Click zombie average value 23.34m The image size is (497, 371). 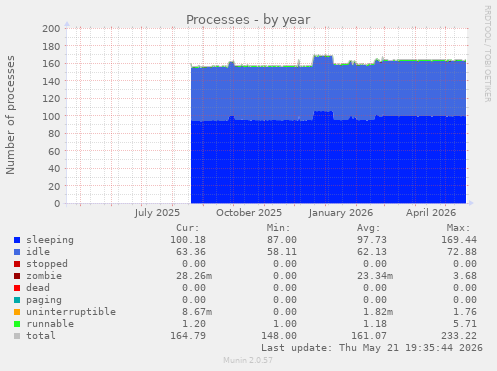(375, 276)
